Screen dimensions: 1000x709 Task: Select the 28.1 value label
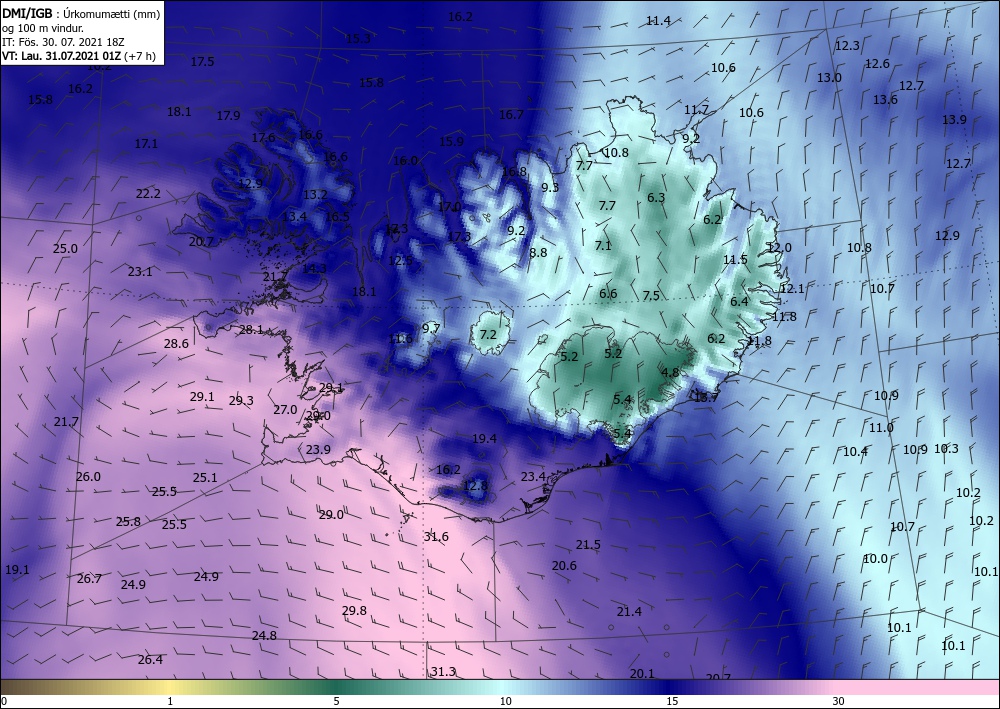[x=251, y=330]
